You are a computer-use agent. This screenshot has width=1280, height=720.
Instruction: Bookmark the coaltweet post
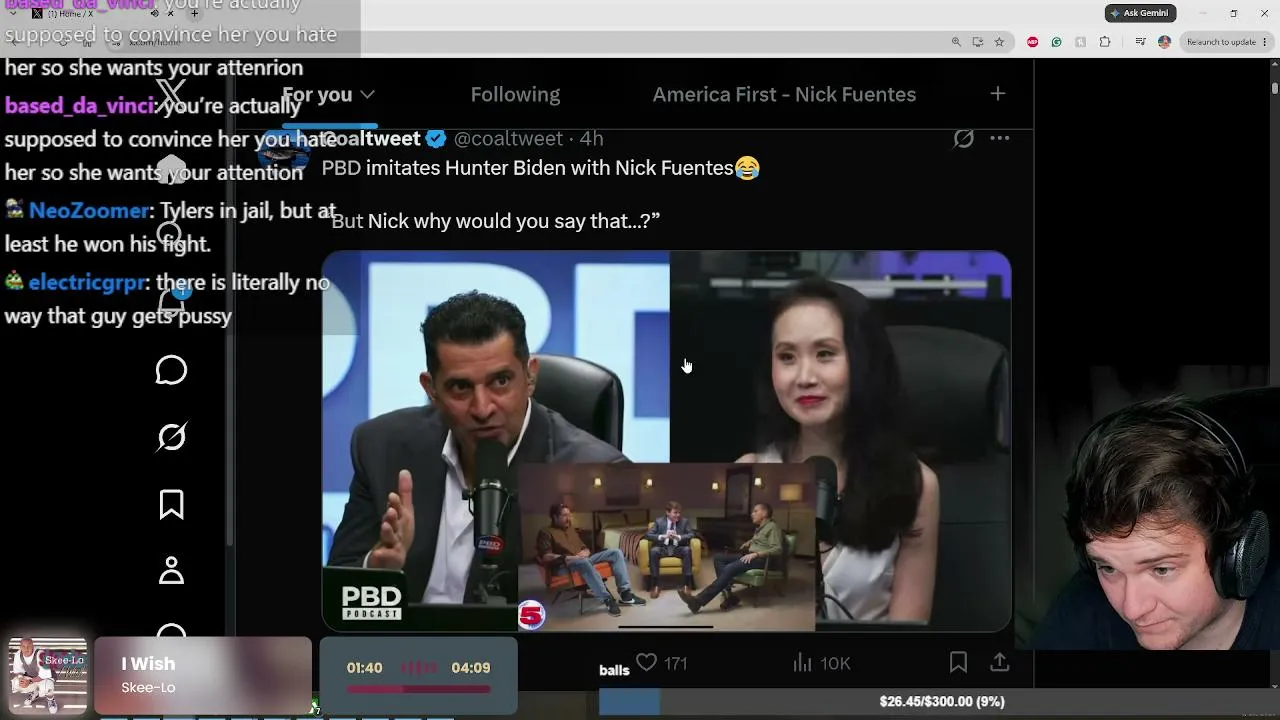click(x=958, y=662)
